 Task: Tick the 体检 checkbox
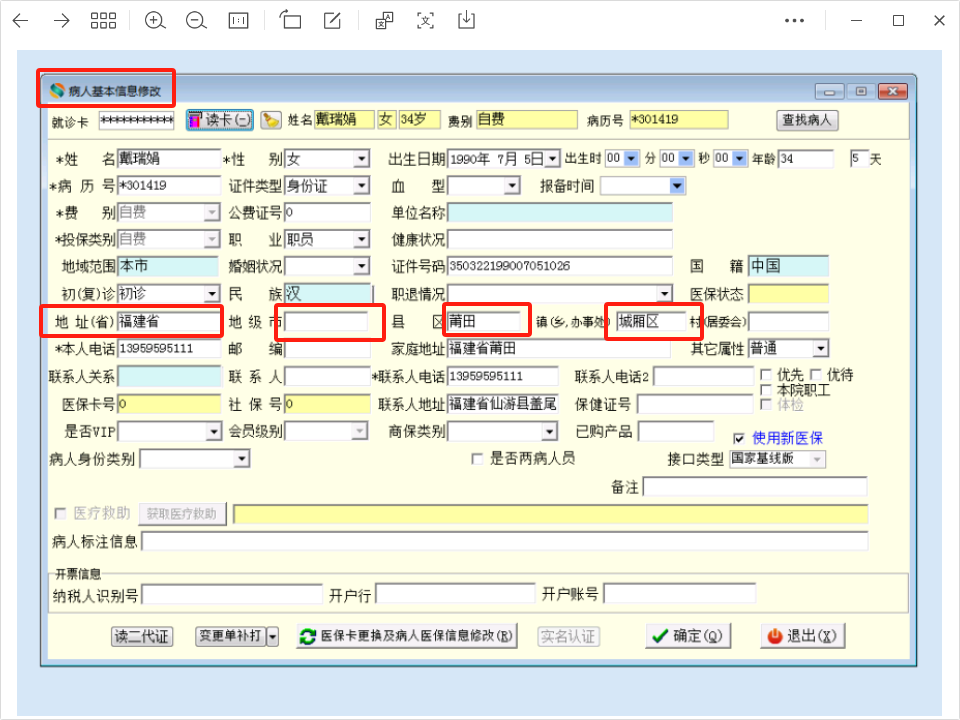coord(765,405)
